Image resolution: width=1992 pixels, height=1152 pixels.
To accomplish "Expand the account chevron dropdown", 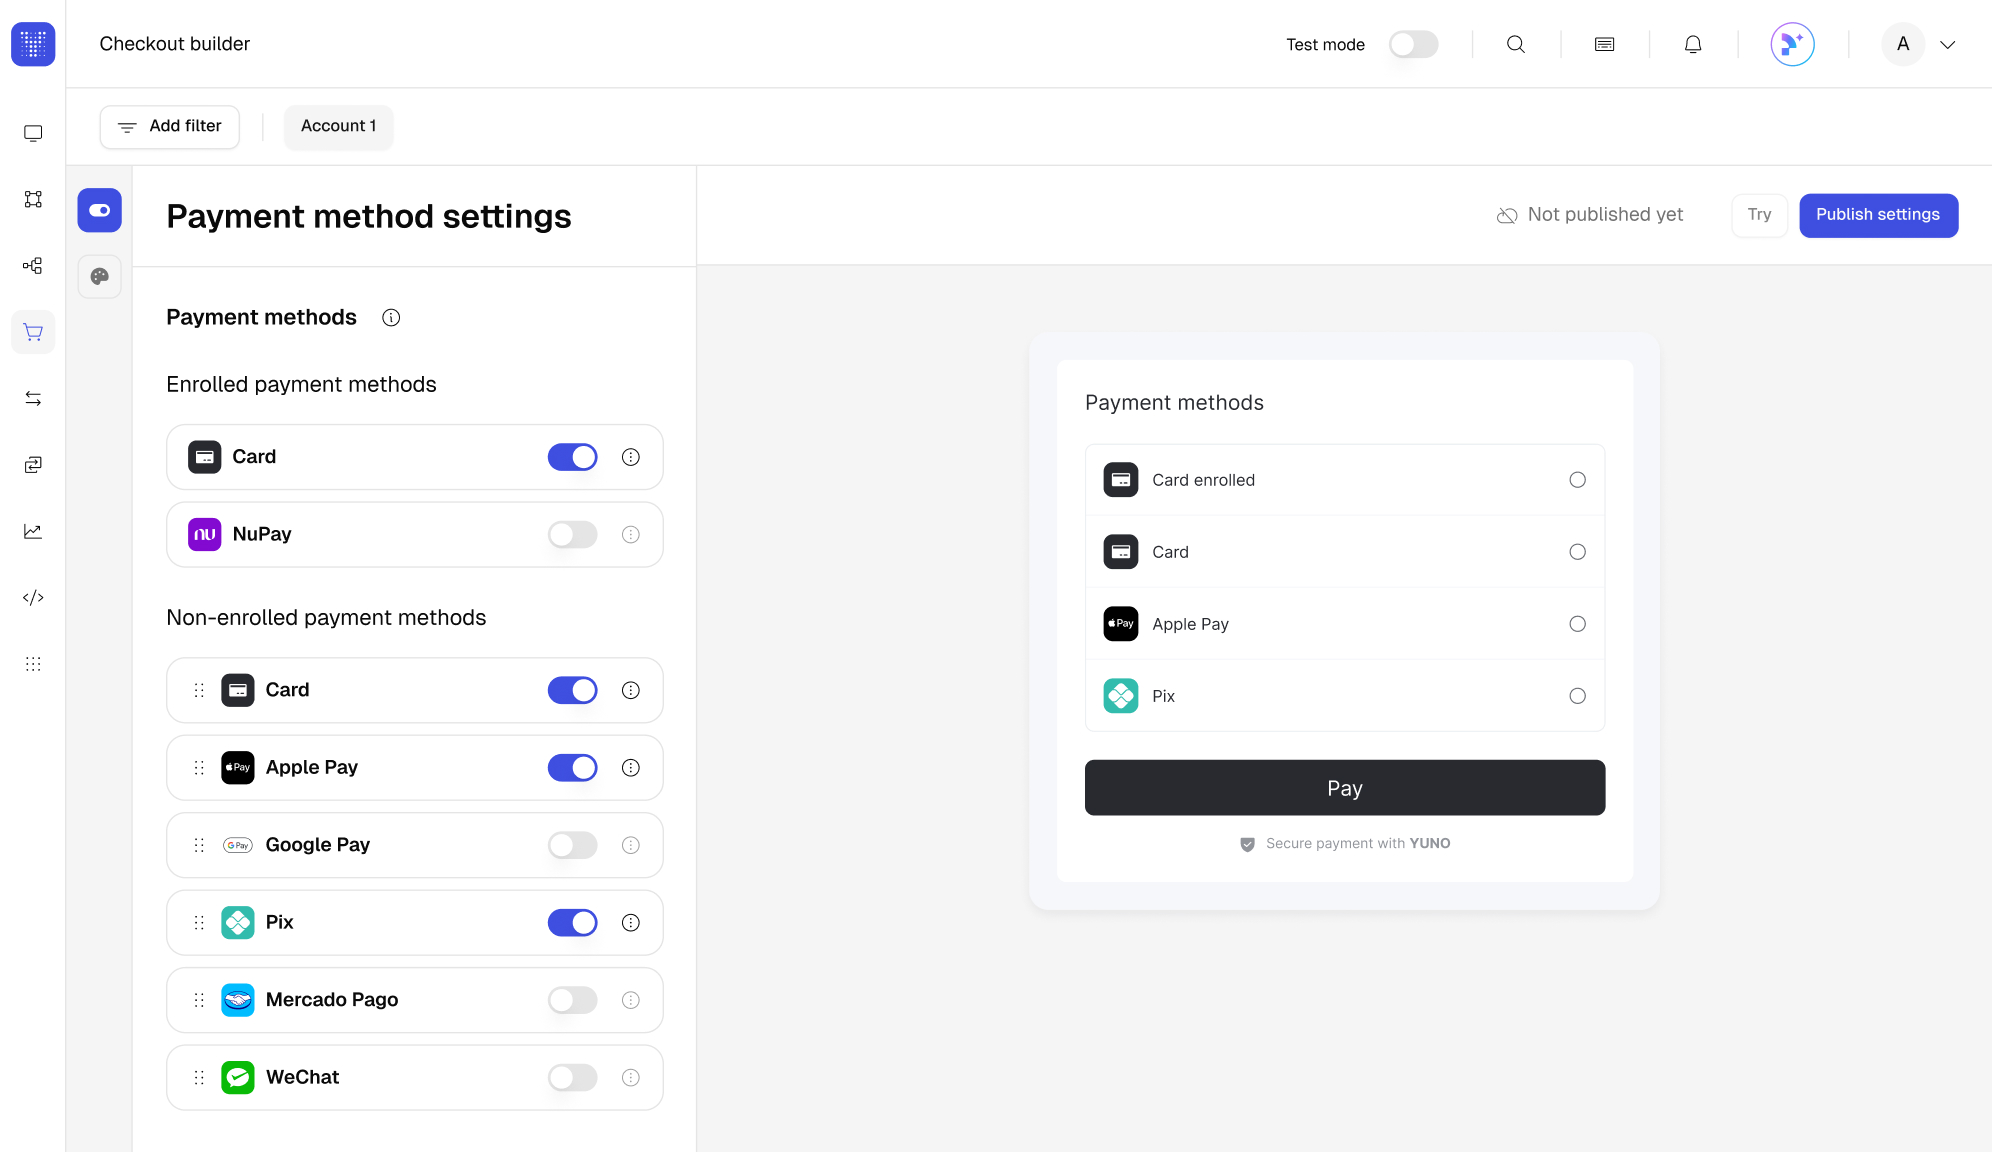I will (x=1947, y=44).
